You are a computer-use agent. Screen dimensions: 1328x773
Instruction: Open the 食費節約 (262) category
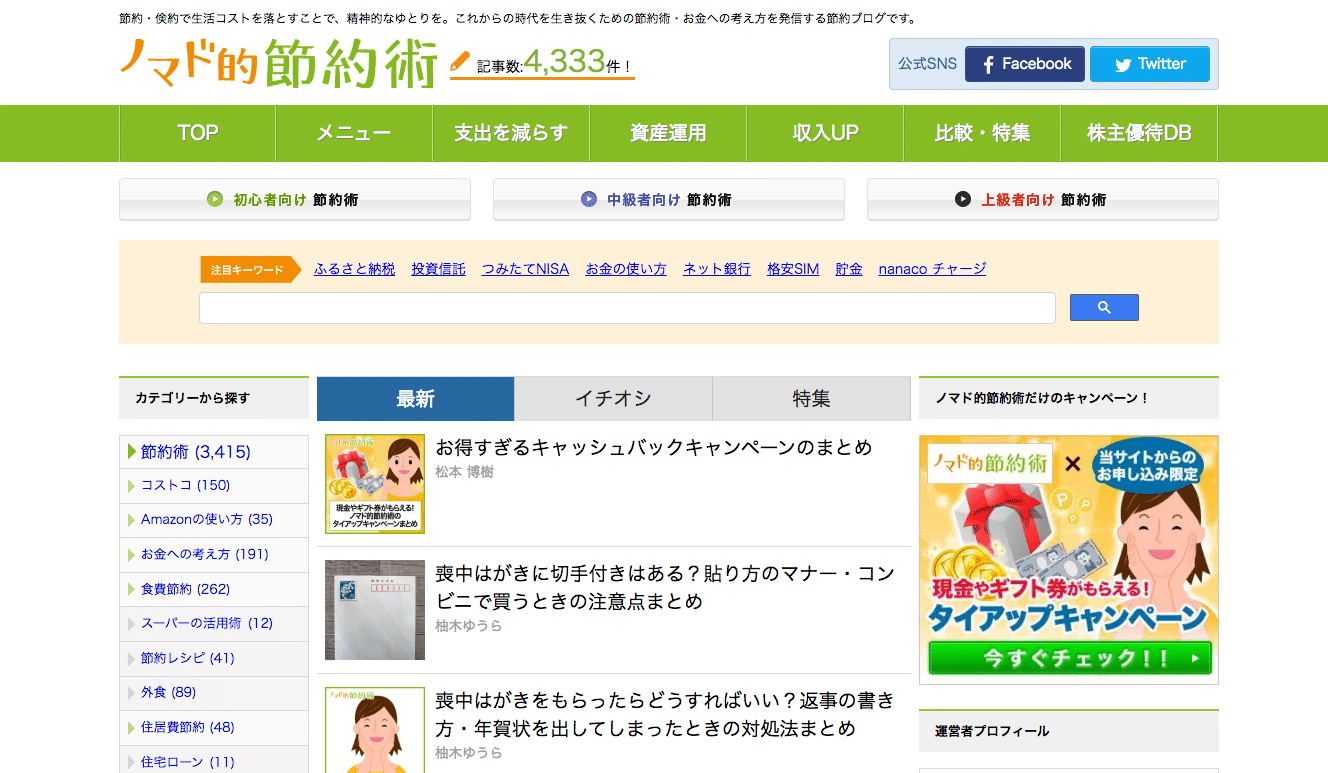214,590
